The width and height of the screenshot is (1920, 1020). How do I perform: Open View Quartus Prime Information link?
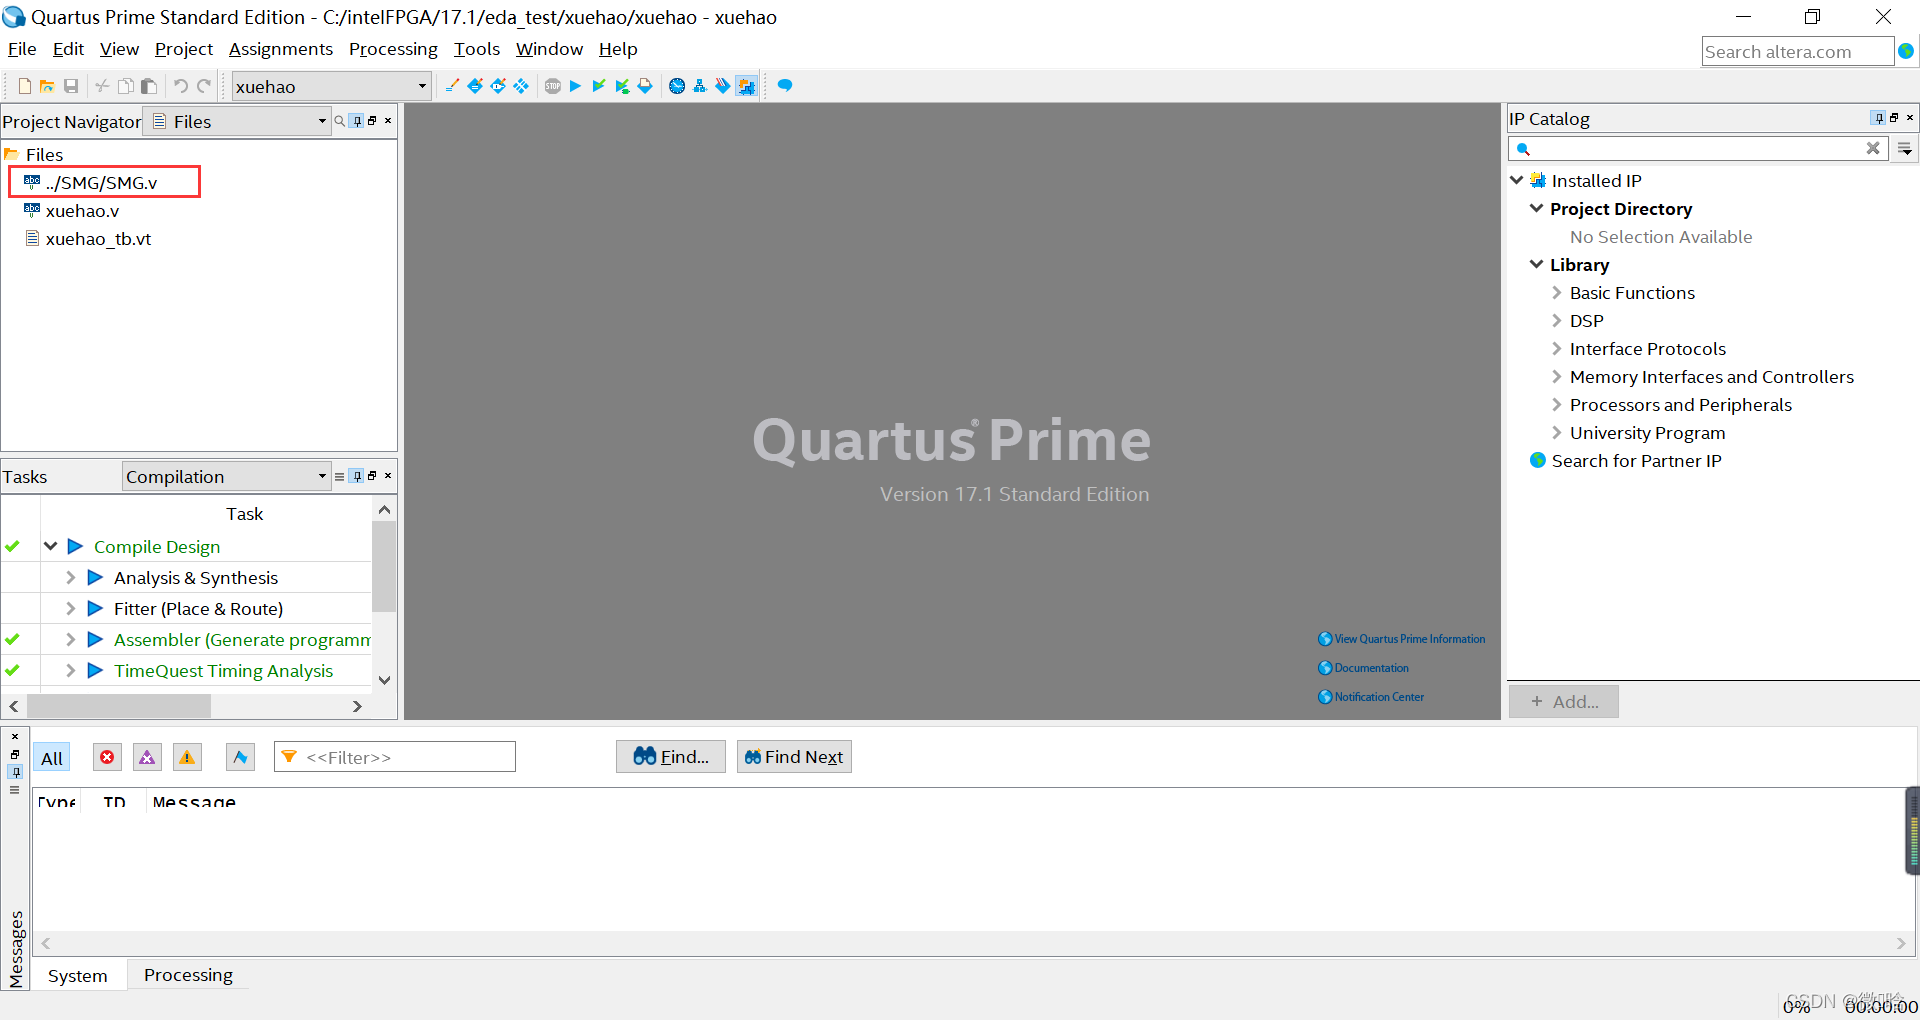1402,639
